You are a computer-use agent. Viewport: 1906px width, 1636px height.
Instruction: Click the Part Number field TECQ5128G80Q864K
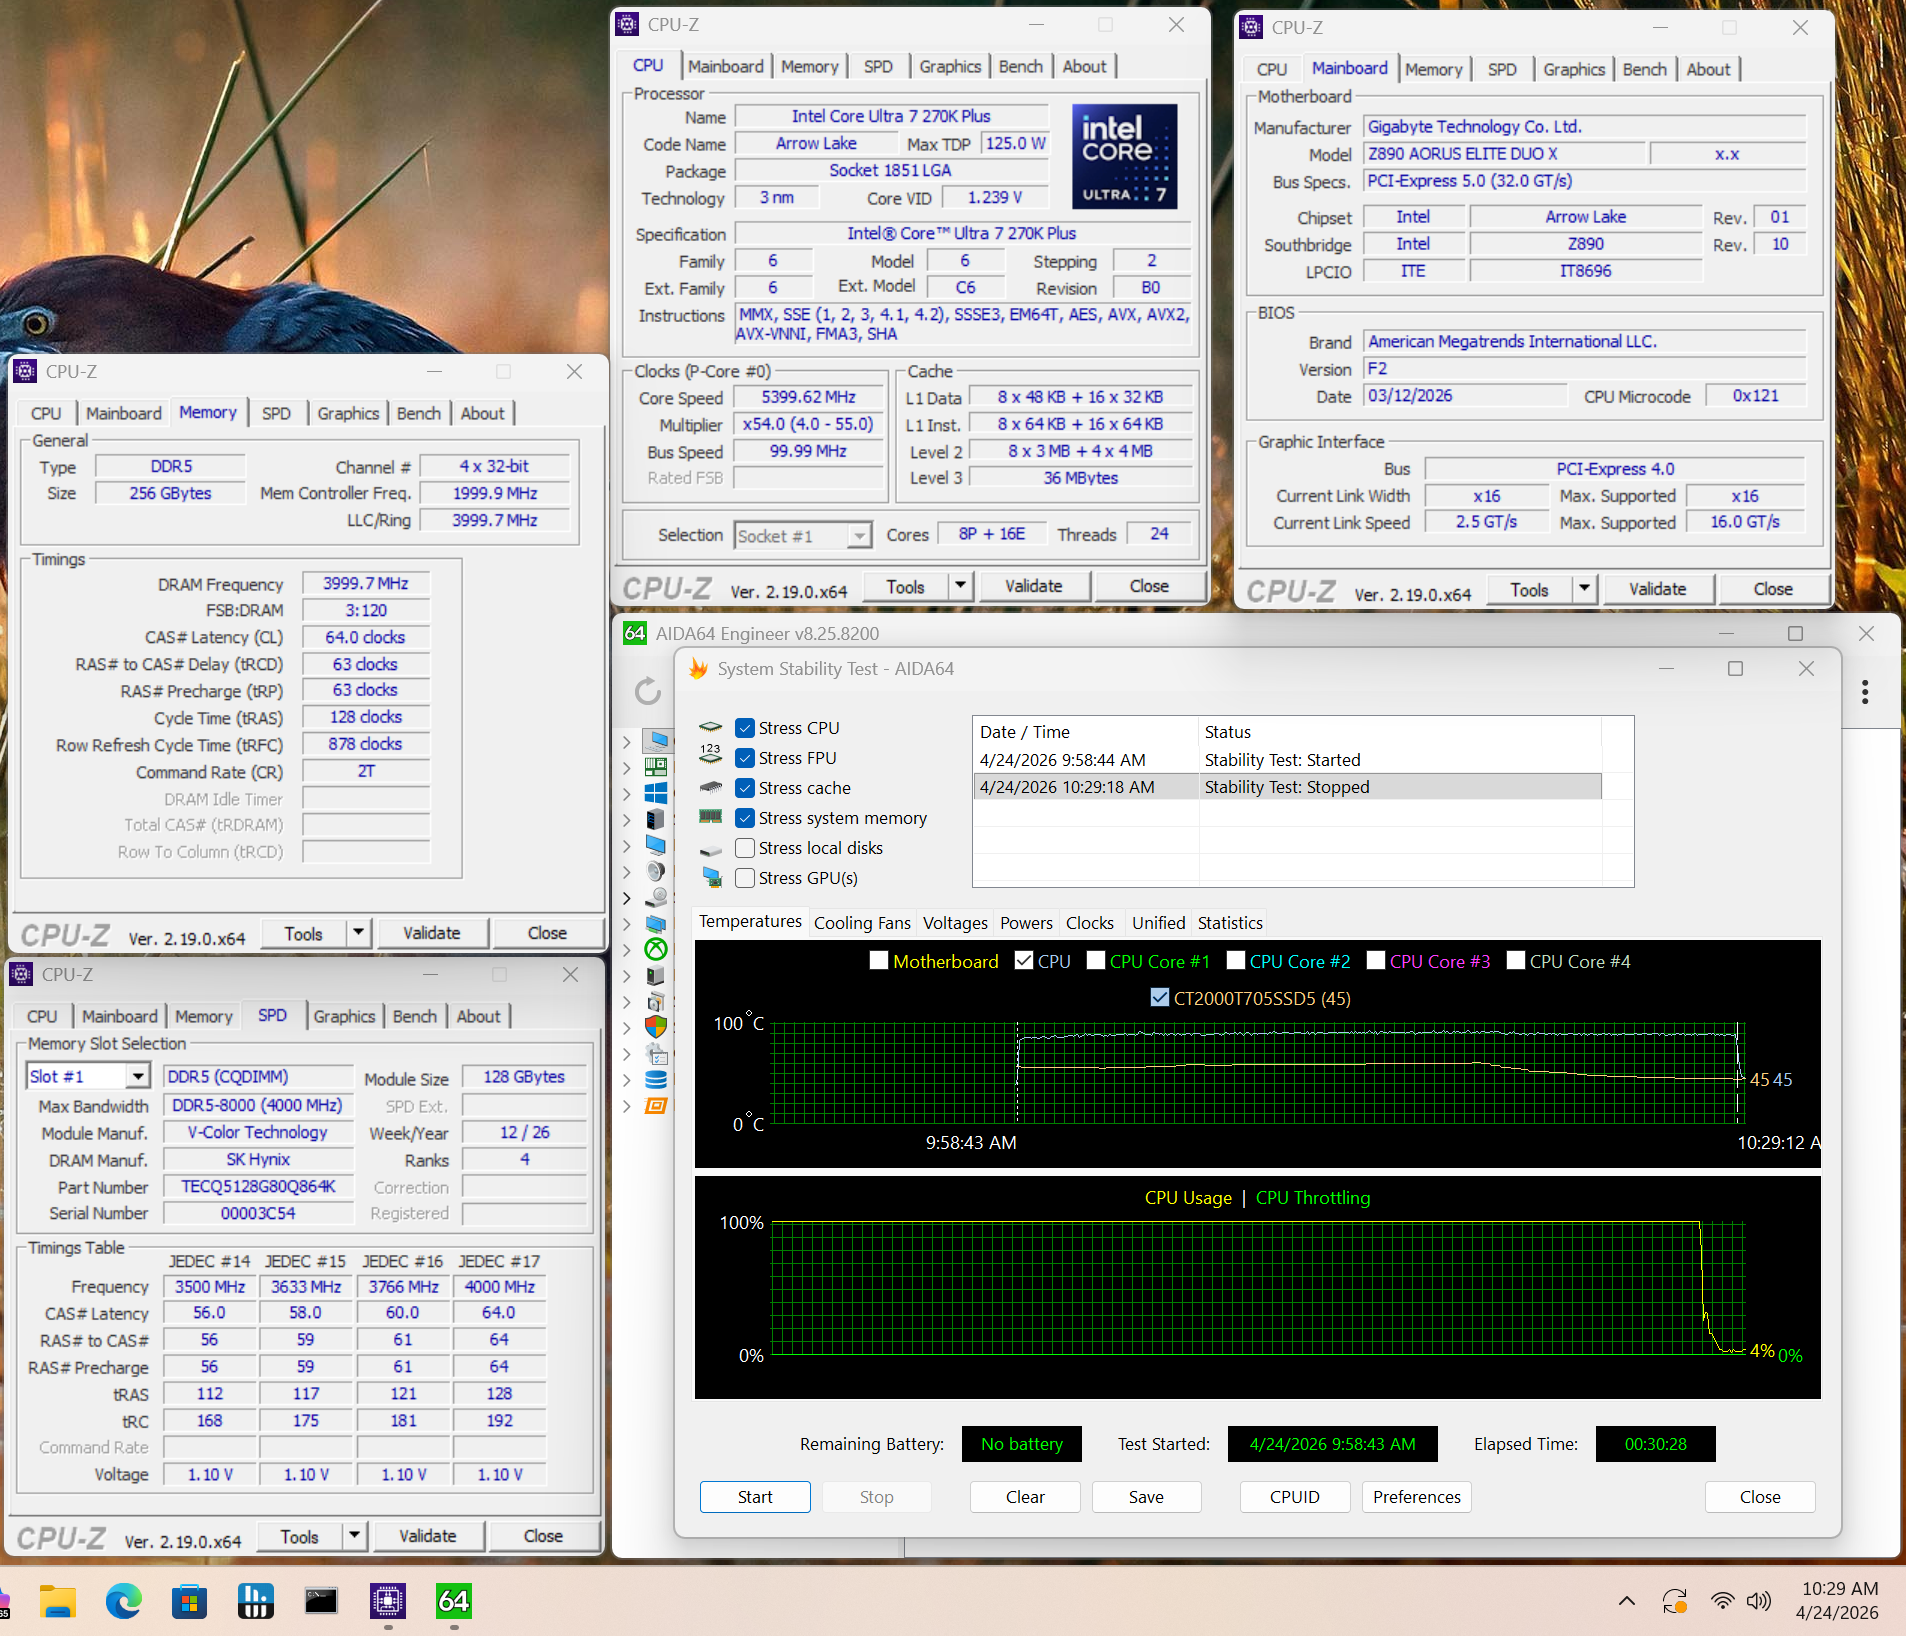point(258,1186)
